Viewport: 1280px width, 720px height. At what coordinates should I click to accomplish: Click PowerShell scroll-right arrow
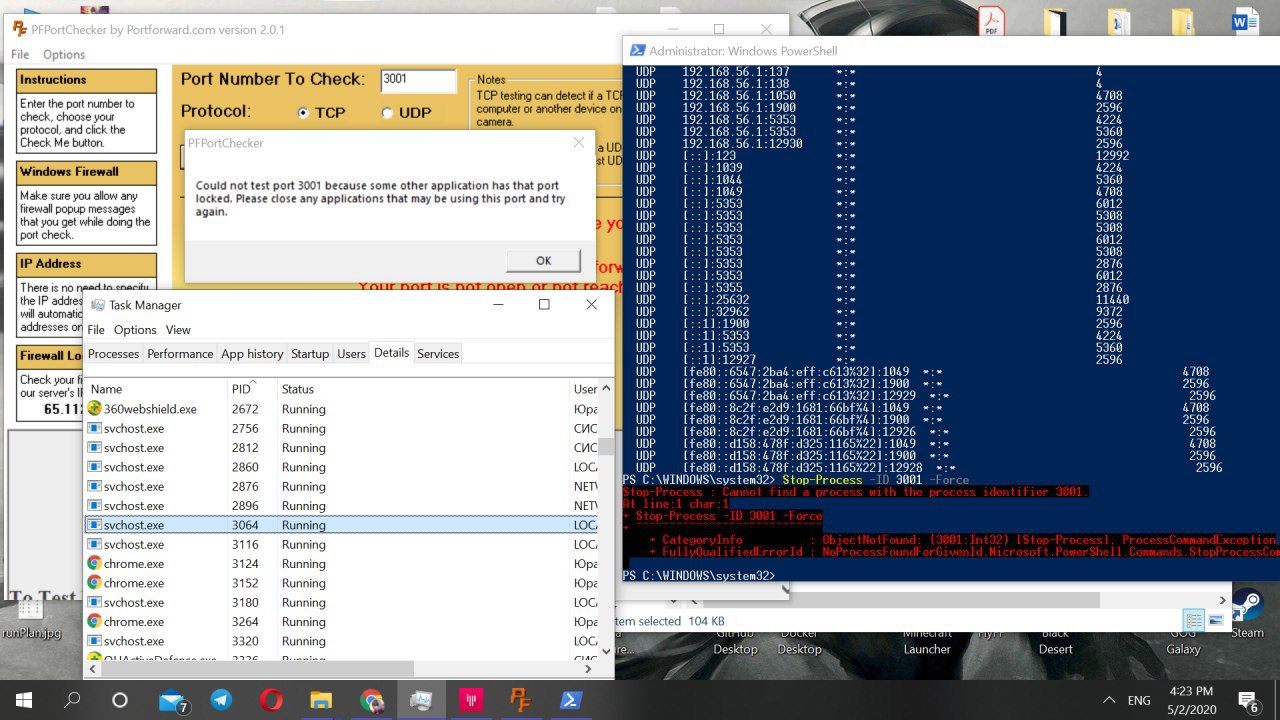click(1222, 600)
